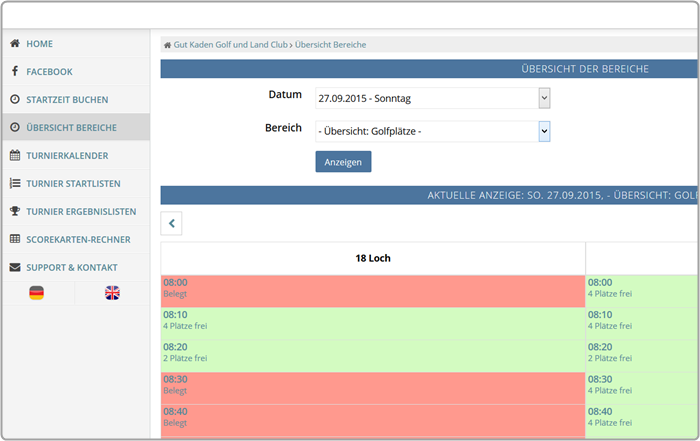Click Gut Kaden Golf und Land Club breadcrumb

230,45
